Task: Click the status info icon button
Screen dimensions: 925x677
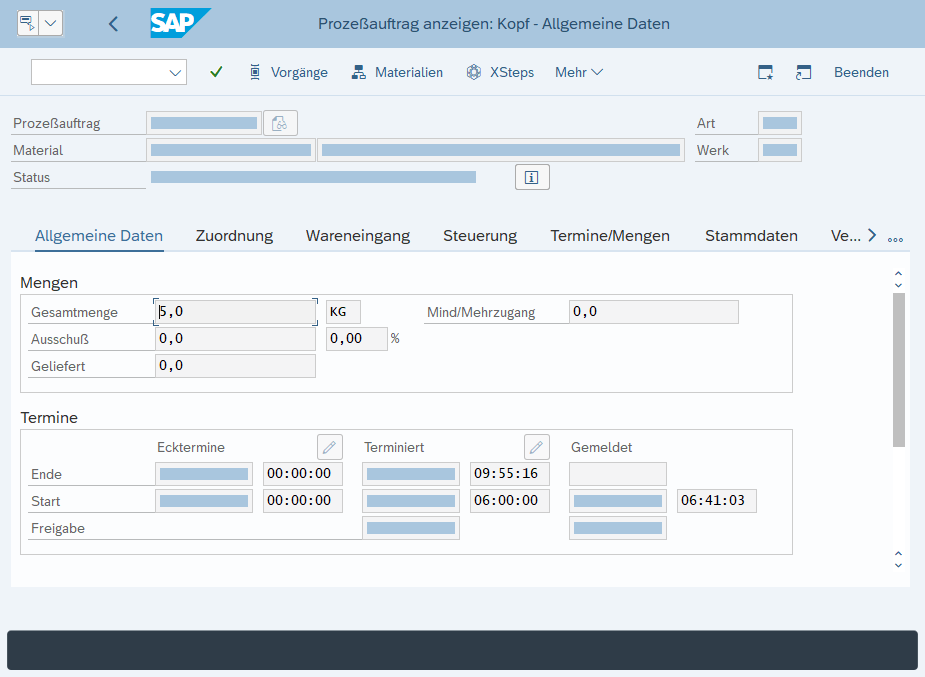Action: [x=532, y=177]
